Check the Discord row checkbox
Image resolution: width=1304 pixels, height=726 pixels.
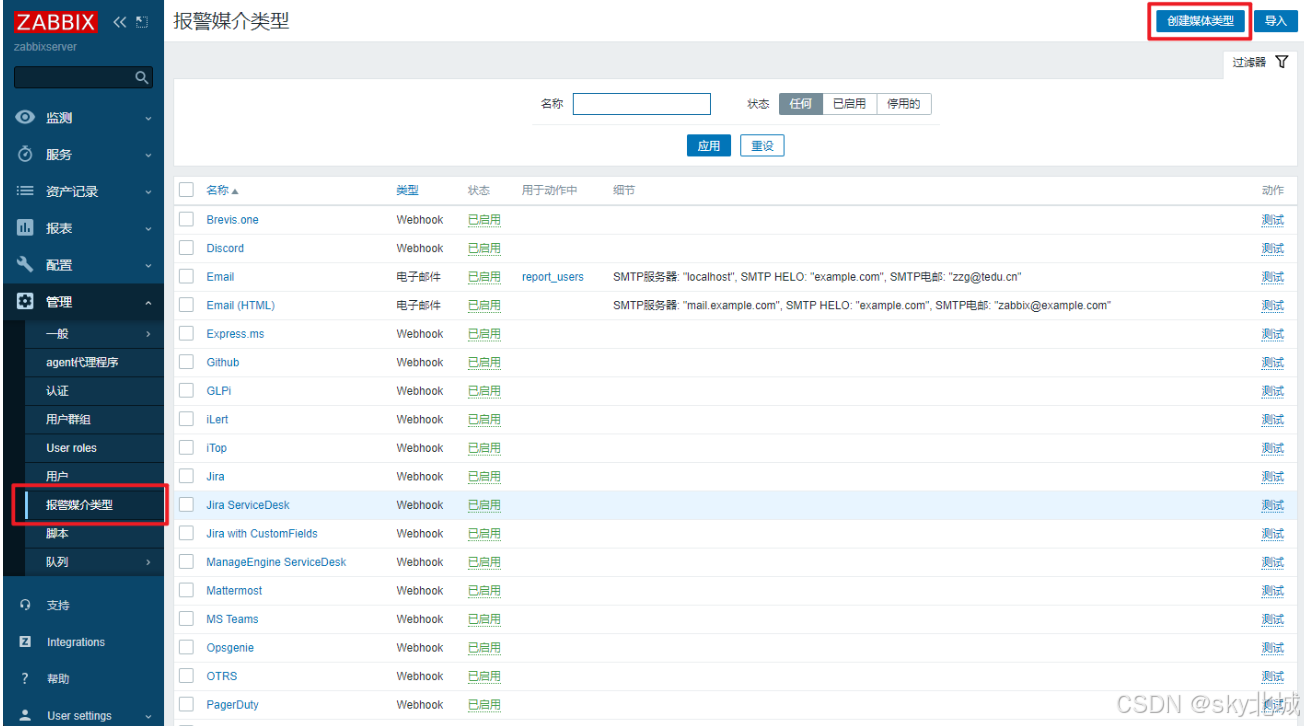click(186, 248)
